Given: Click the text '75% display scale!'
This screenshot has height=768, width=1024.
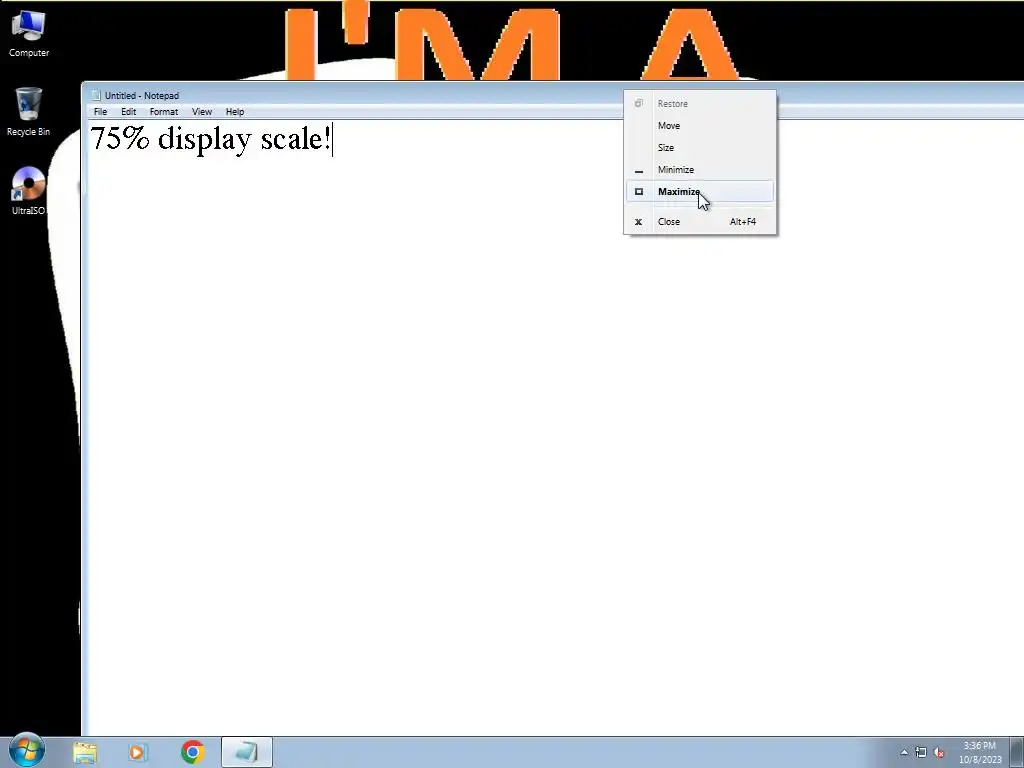Looking at the screenshot, I should [x=210, y=139].
